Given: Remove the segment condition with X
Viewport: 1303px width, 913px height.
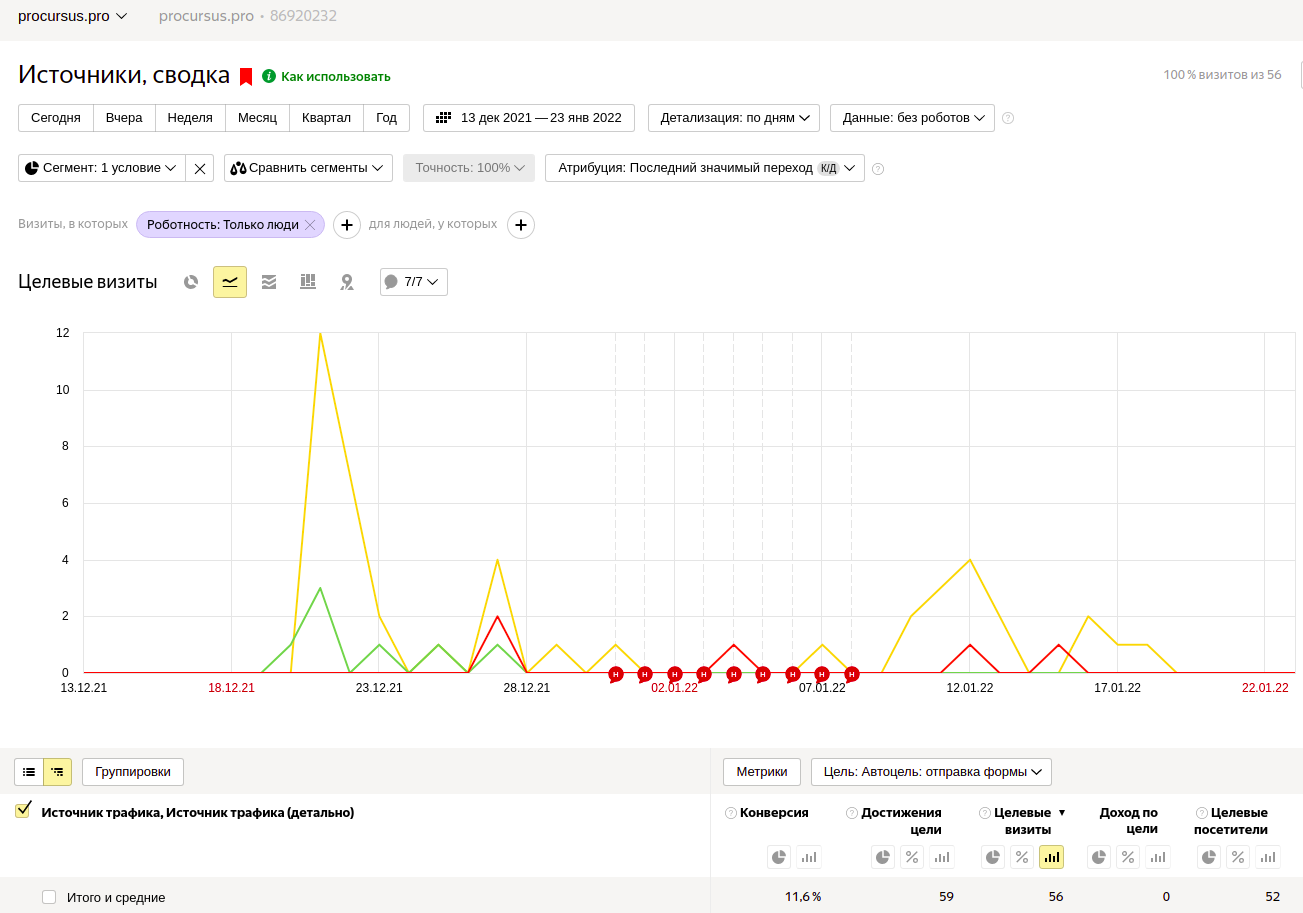Looking at the screenshot, I should coord(200,168).
